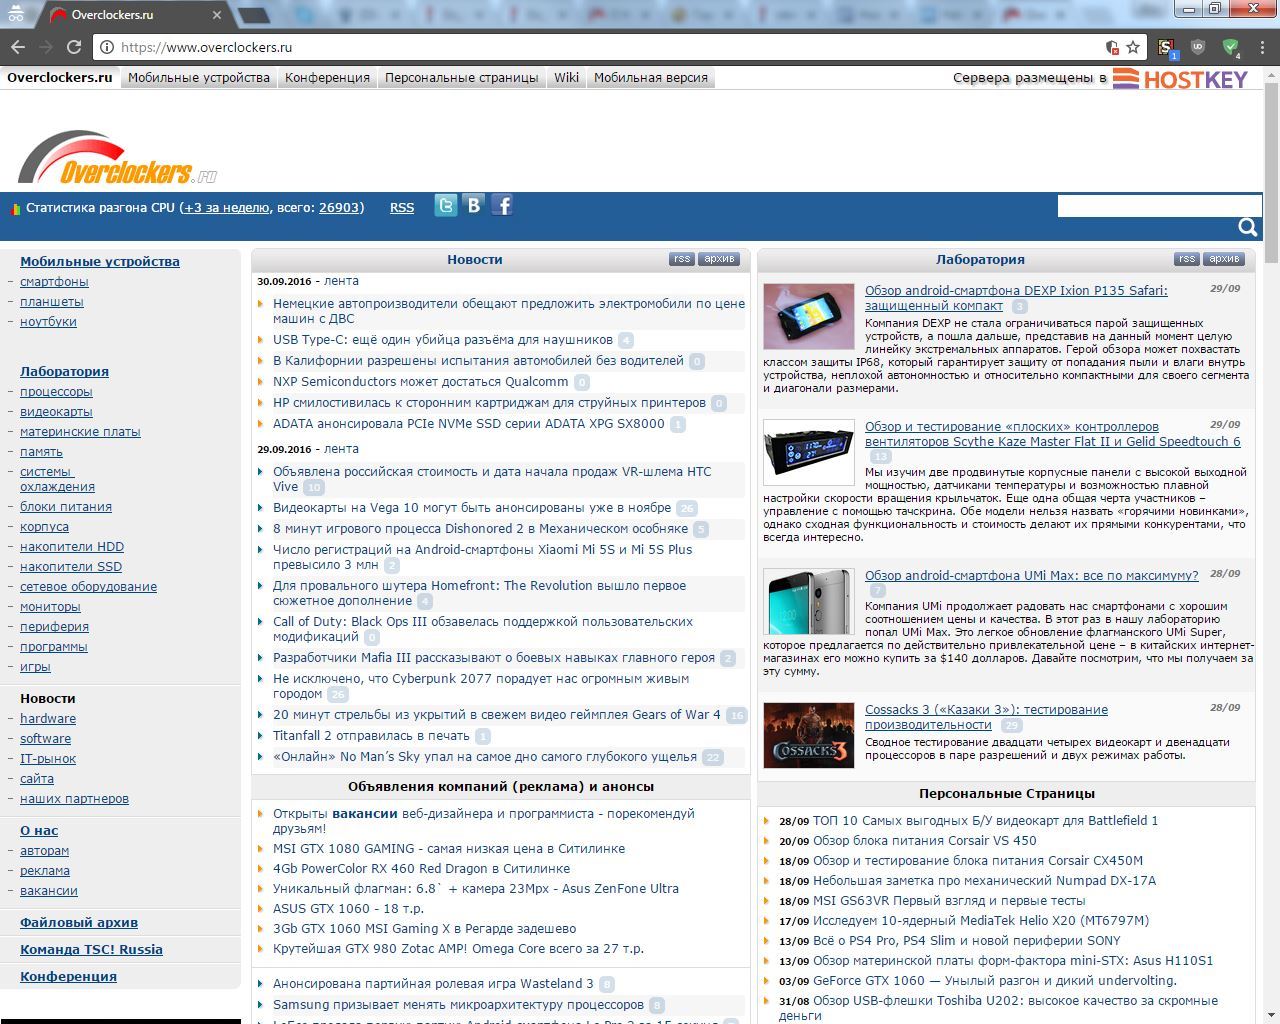Screen dimensions: 1280x1024
Task: Open видеокарты sidebar link
Action: click(56, 412)
